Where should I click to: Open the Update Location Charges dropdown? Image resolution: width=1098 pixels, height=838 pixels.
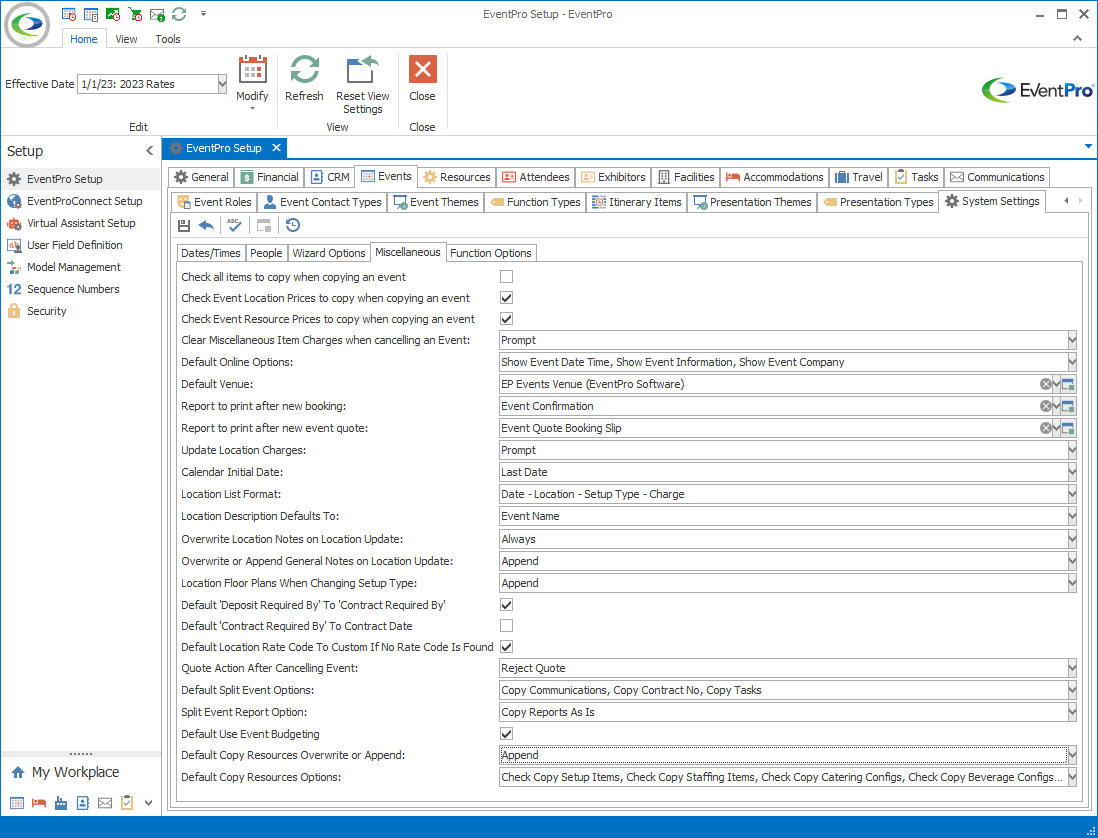[x=1072, y=450]
